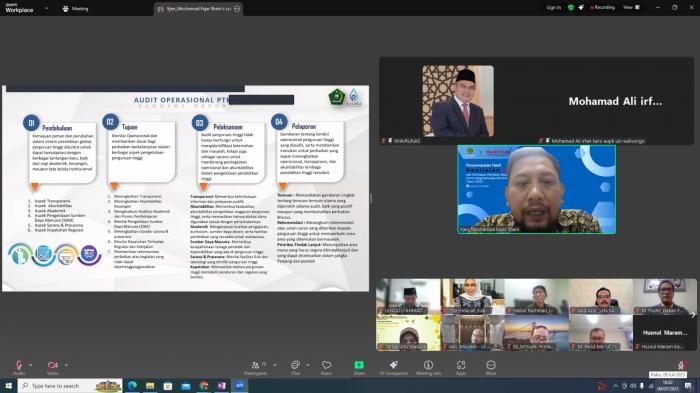Open the Participants panel
The image size is (700, 393).
point(256,368)
